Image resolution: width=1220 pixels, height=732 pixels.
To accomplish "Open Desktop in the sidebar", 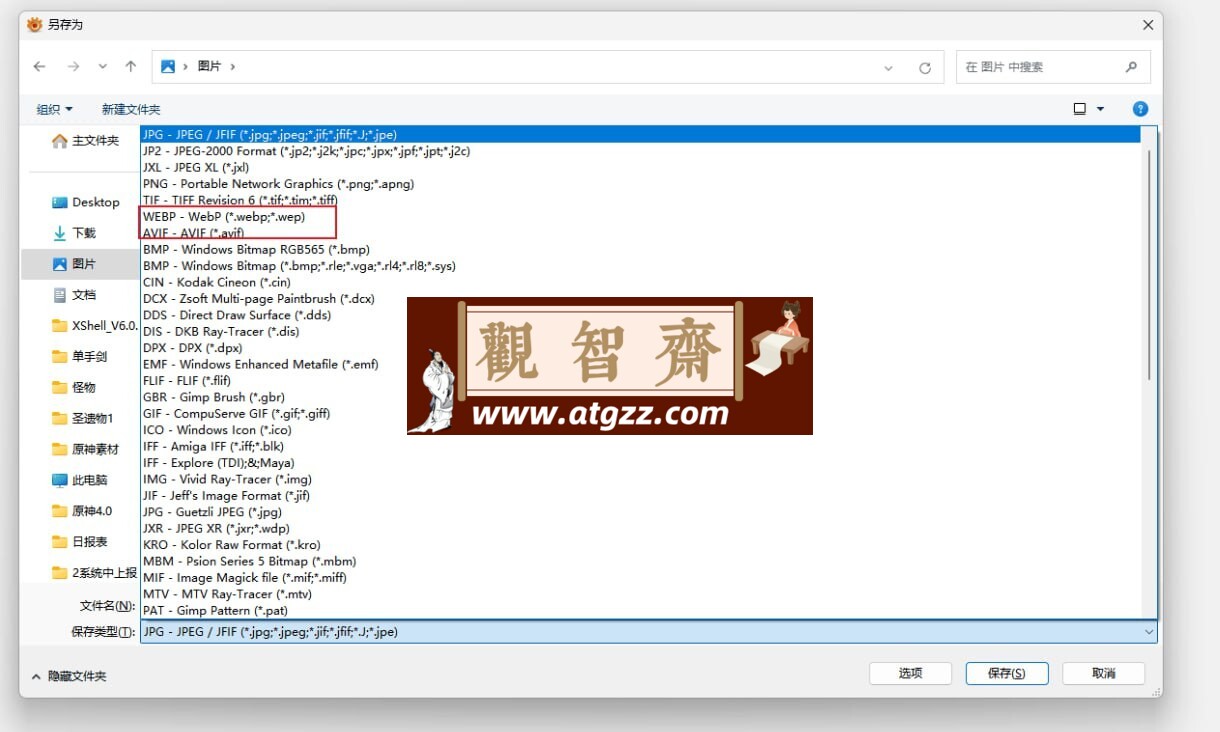I will click(x=86, y=202).
